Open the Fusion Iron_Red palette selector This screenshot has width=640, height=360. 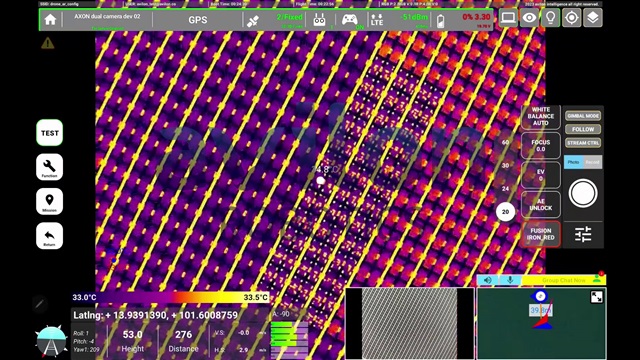click(540, 234)
